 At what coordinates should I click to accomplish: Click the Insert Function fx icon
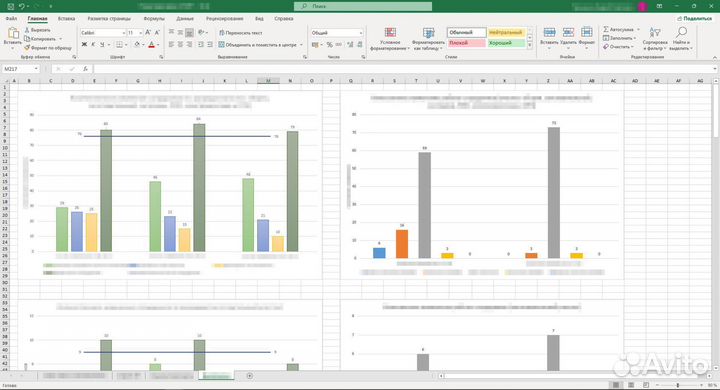point(85,69)
